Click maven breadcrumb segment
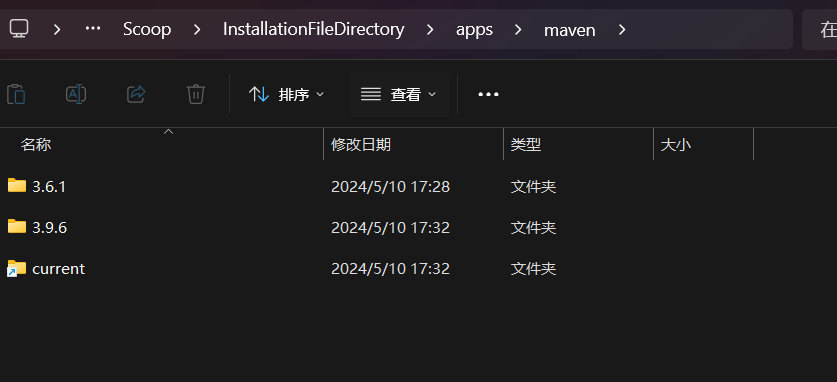This screenshot has width=837, height=382. [x=570, y=30]
